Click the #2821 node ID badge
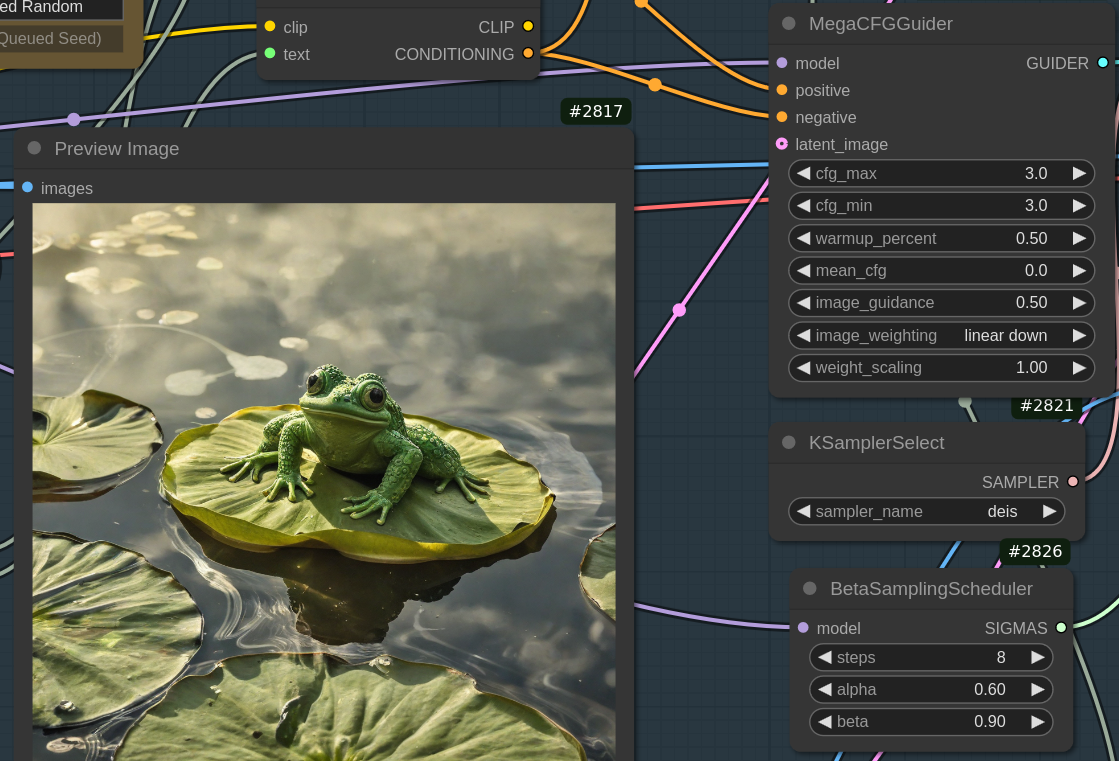The height and width of the screenshot is (761, 1119). (1047, 405)
